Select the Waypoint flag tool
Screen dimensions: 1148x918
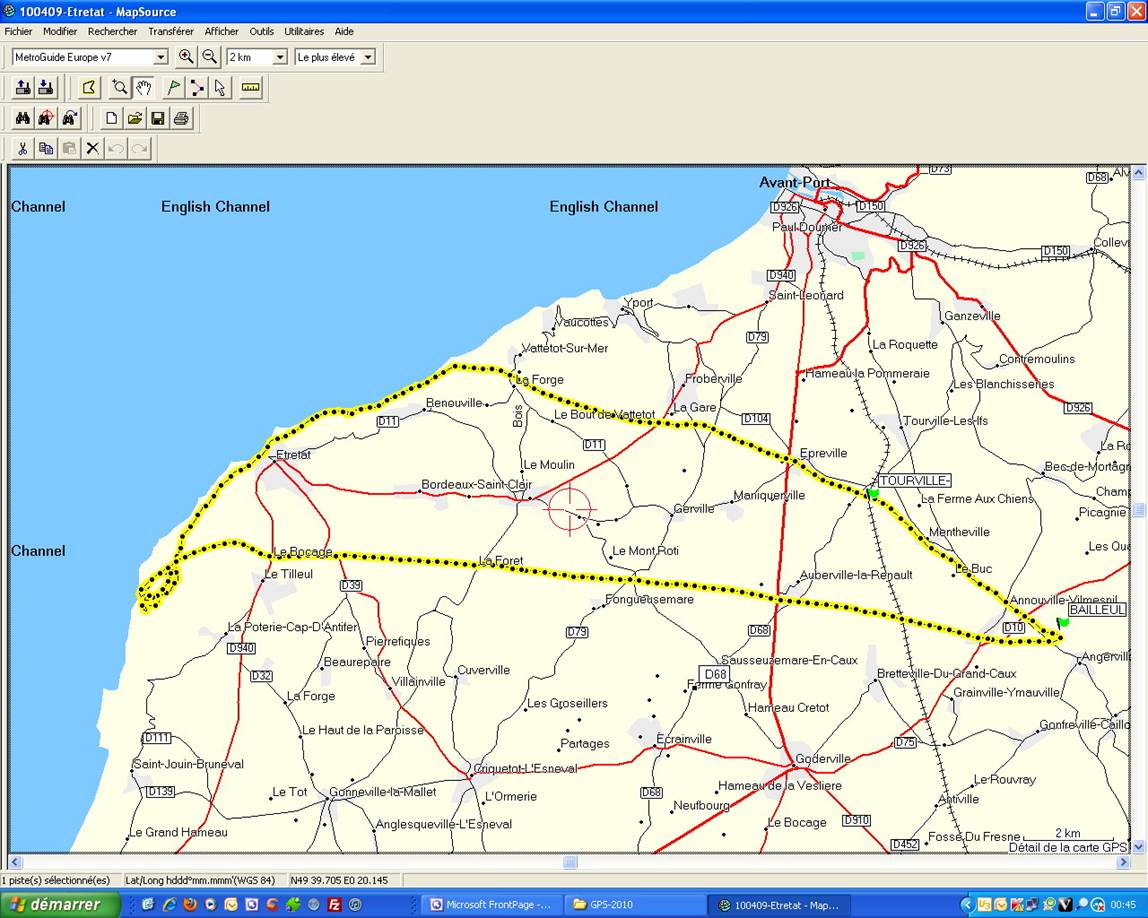[x=174, y=88]
